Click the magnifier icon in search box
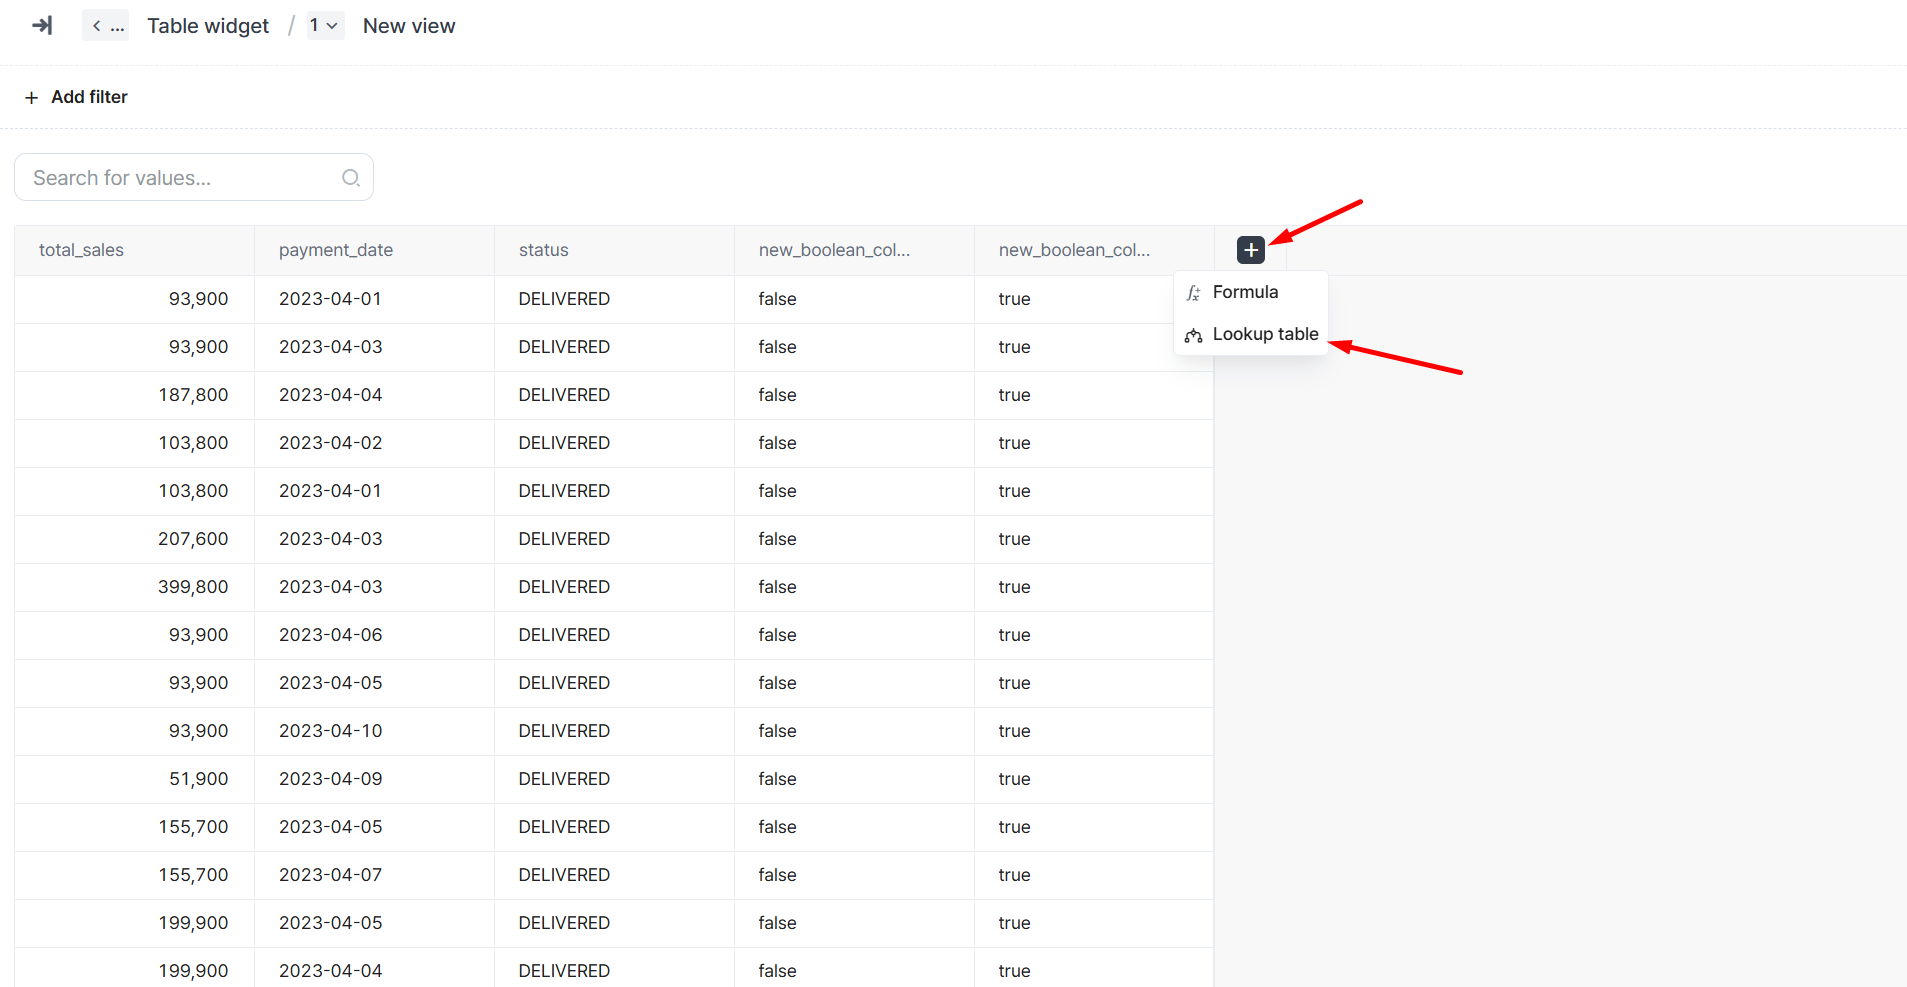The height and width of the screenshot is (987, 1907). pos(351,178)
